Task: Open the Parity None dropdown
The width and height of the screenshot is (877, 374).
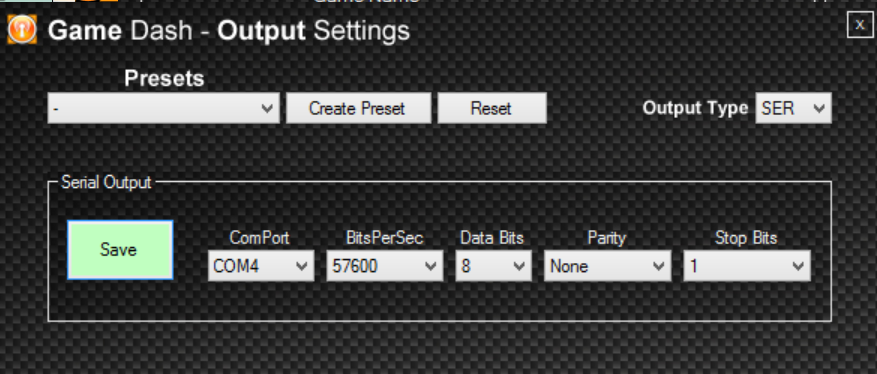Action: click(607, 266)
